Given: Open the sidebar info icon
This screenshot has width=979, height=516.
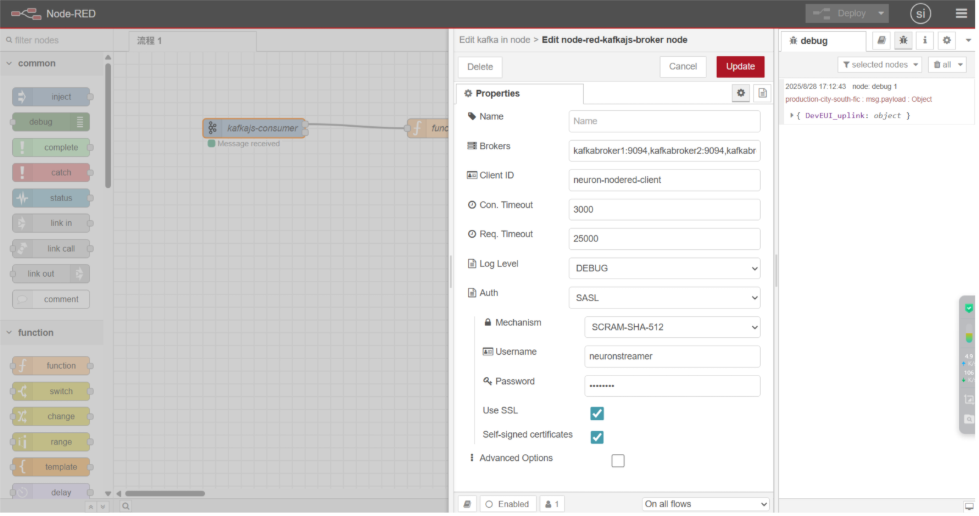Looking at the screenshot, I should tap(925, 41).
